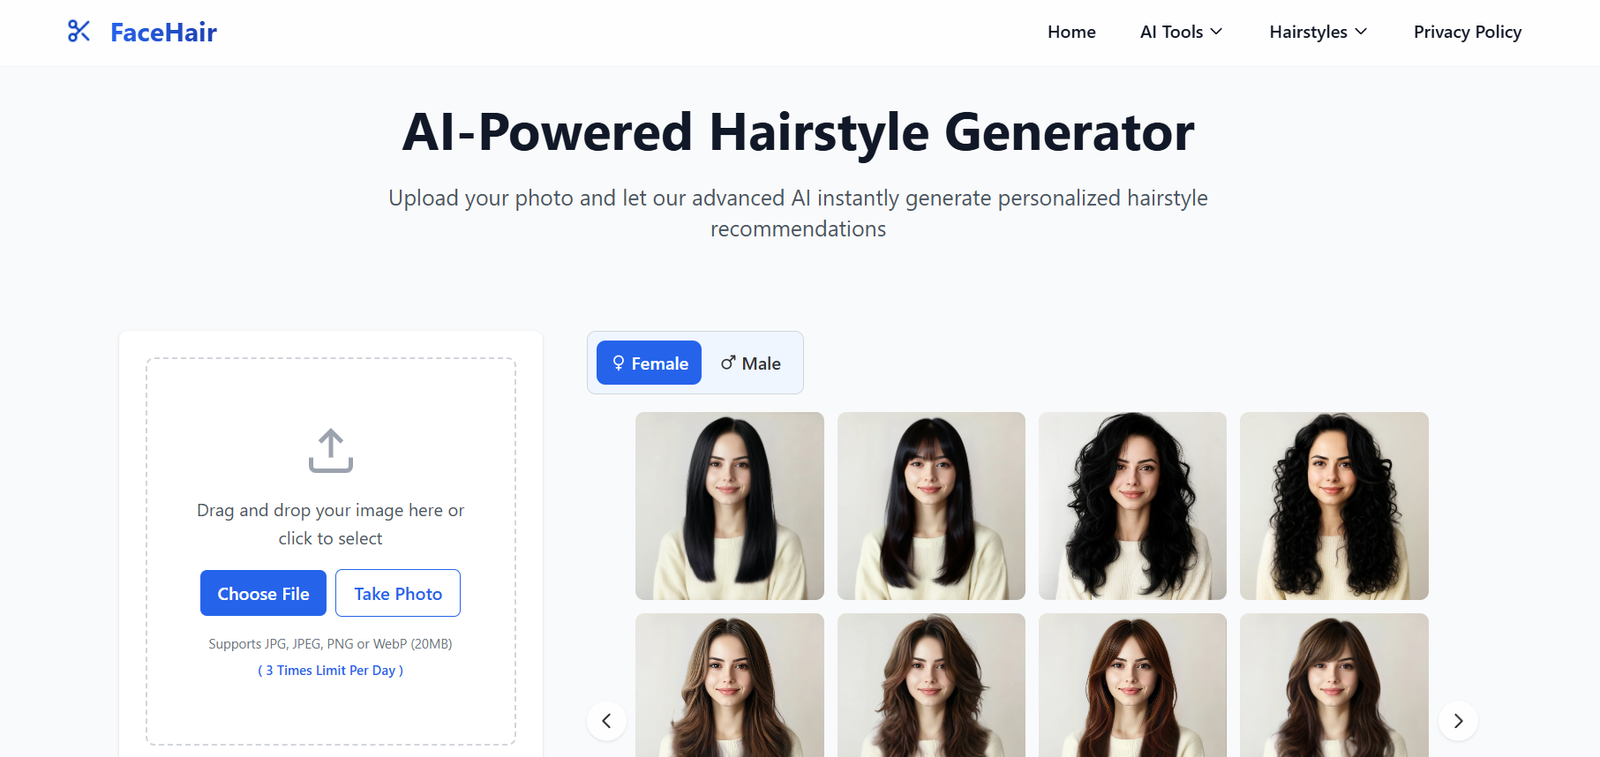Click the upload arrow icon
Image resolution: width=1600 pixels, height=757 pixels.
pyautogui.click(x=331, y=451)
